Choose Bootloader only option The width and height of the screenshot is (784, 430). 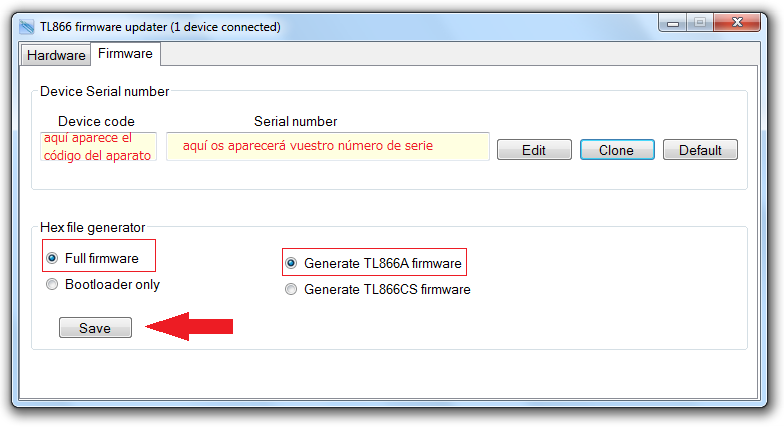[103, 284]
